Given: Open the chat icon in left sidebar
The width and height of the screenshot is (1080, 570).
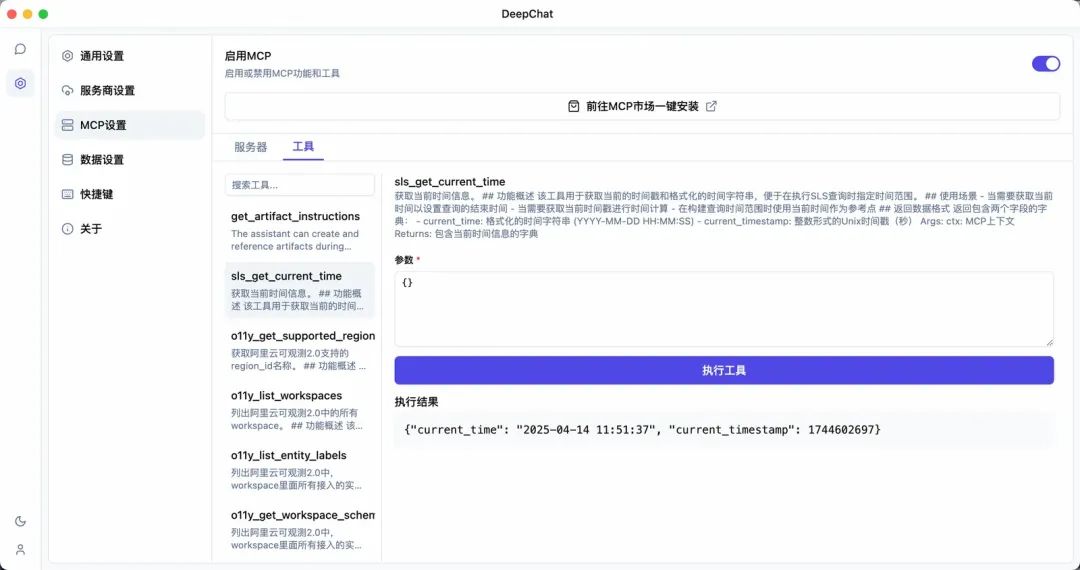Looking at the screenshot, I should pos(20,49).
